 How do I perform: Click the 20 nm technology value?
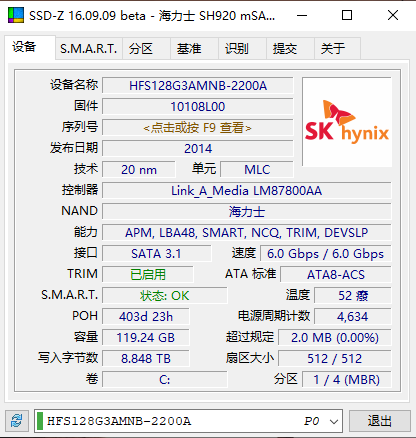139,170
